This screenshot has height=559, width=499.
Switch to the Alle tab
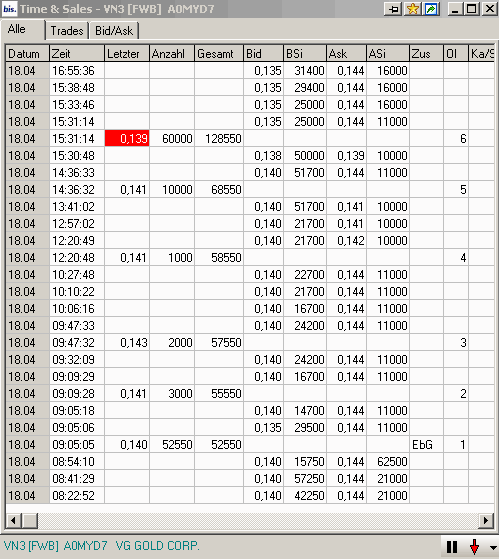22,30
